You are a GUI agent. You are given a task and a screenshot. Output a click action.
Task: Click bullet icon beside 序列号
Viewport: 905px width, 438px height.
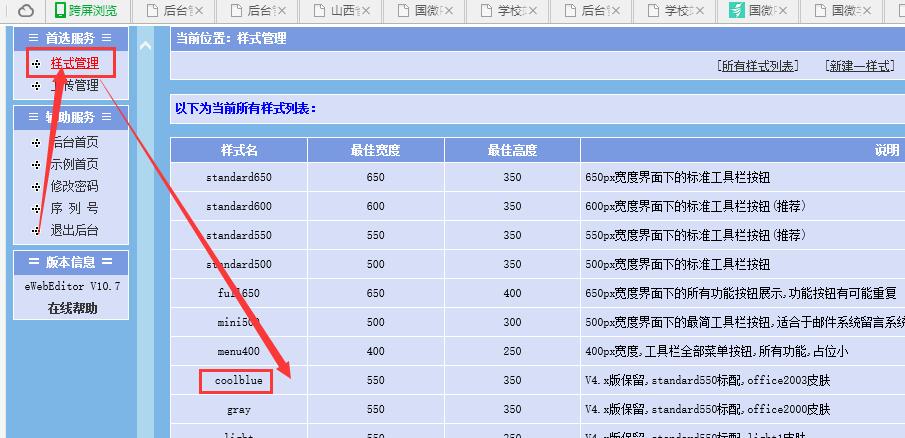click(x=37, y=209)
